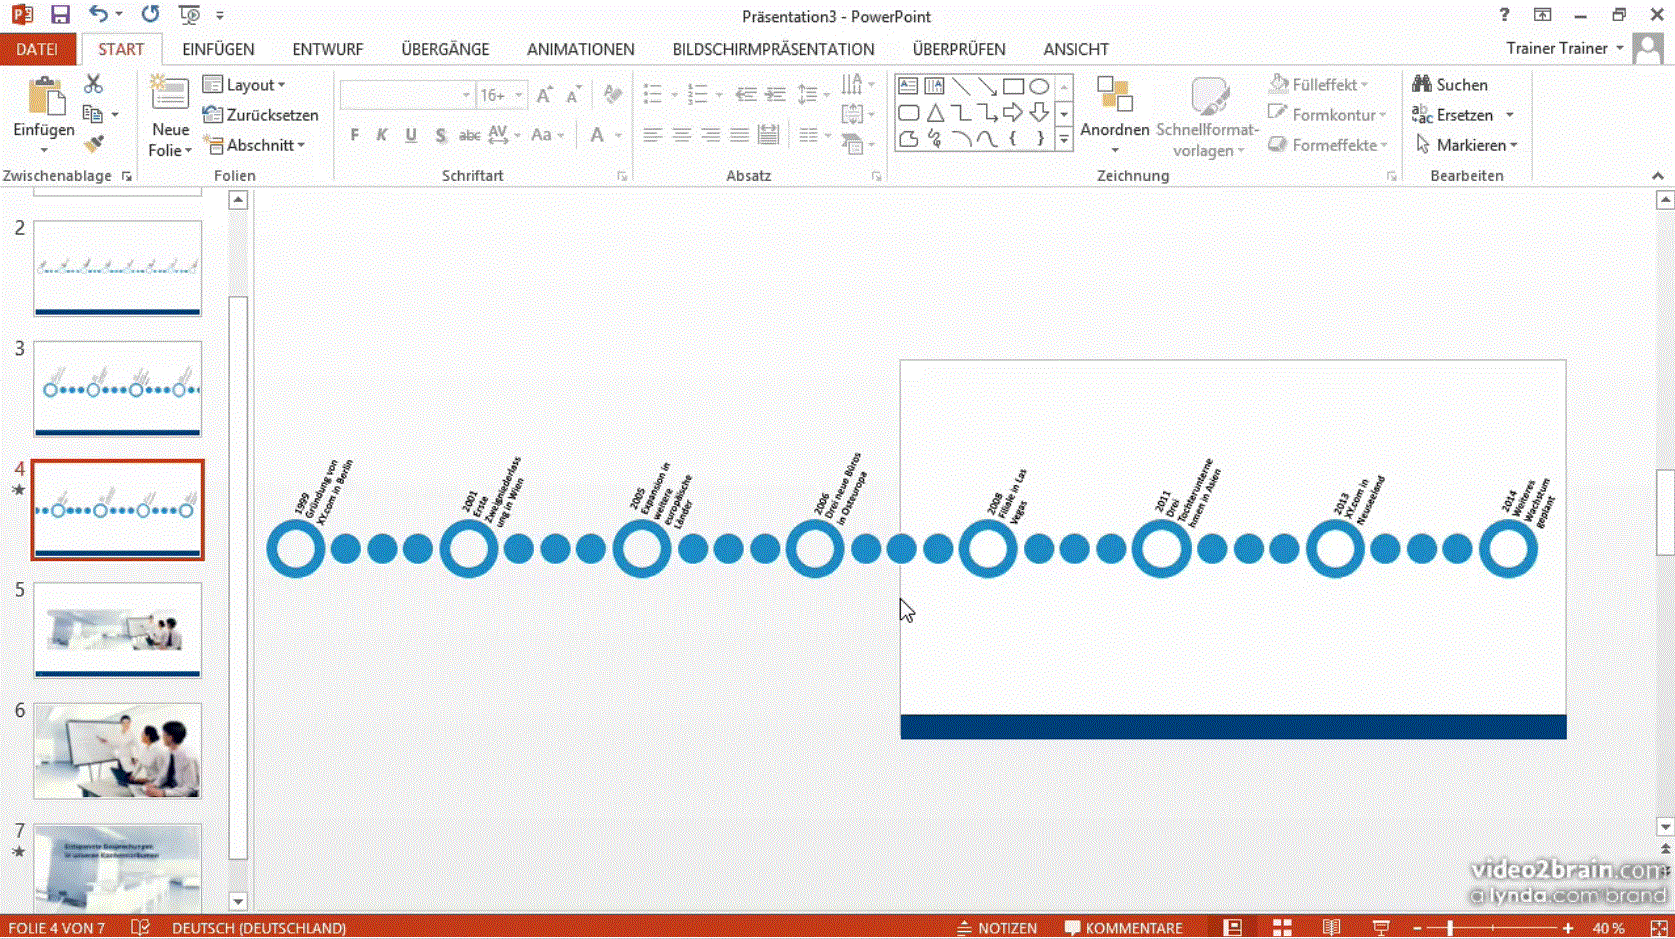Open font name combo box
Image resolution: width=1675 pixels, height=939 pixels.
click(407, 95)
